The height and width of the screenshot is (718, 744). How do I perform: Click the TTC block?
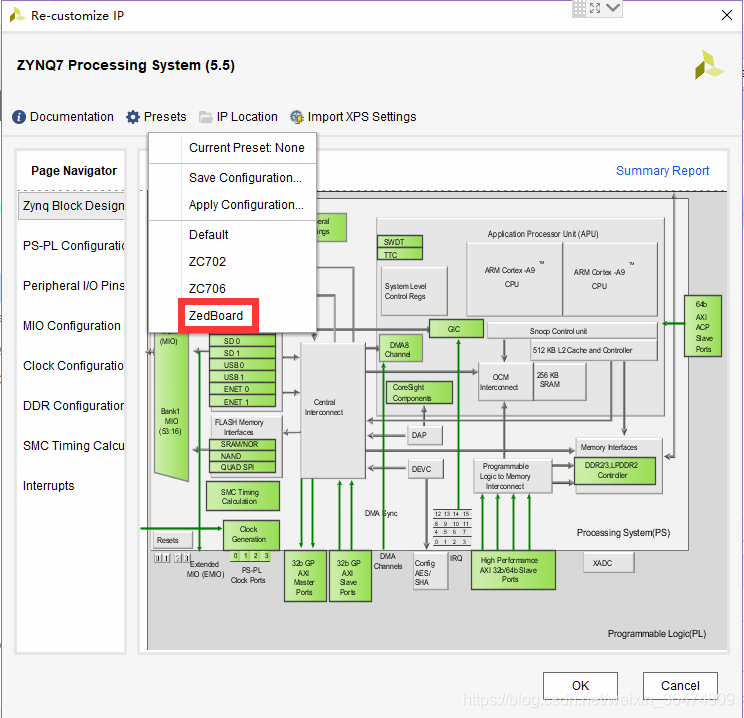400,254
